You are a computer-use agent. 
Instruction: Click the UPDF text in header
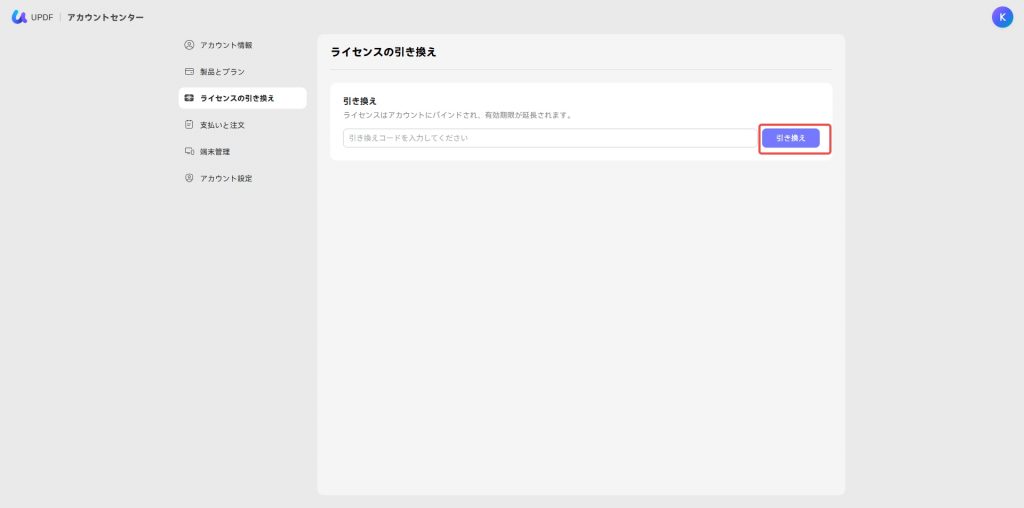[42, 18]
